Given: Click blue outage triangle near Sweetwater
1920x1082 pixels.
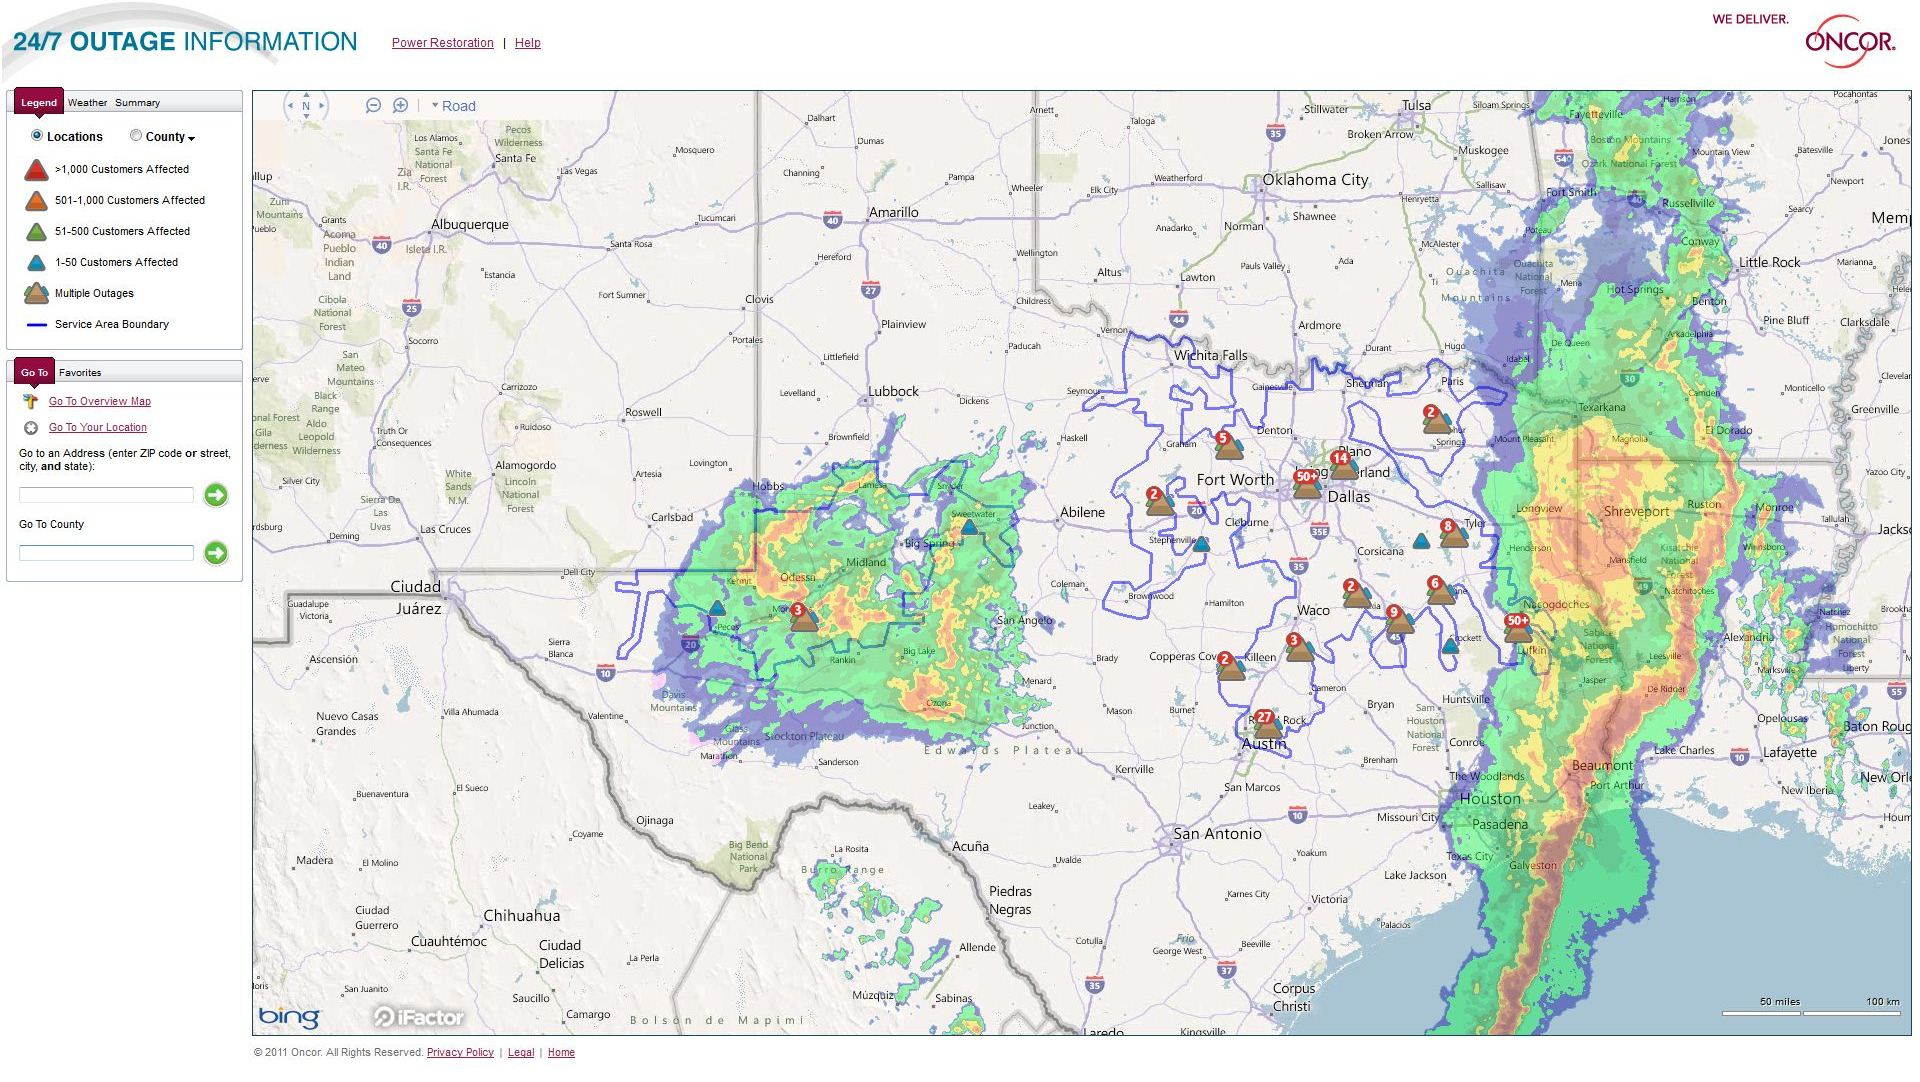Looking at the screenshot, I should (969, 526).
